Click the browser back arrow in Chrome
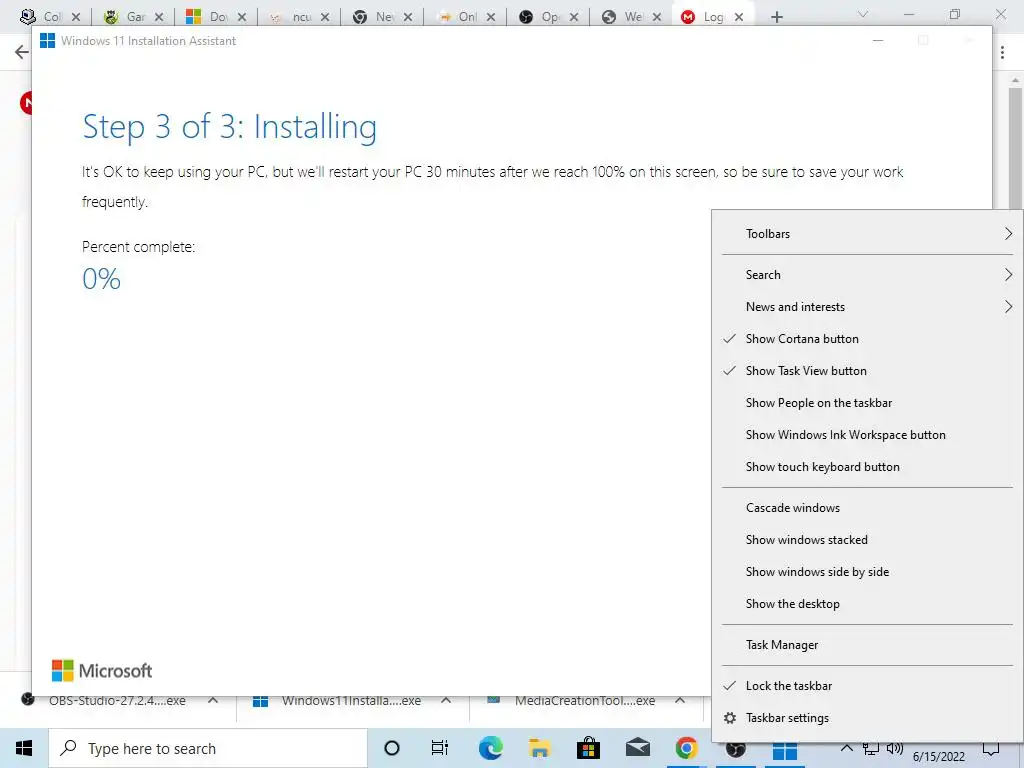 click(22, 52)
